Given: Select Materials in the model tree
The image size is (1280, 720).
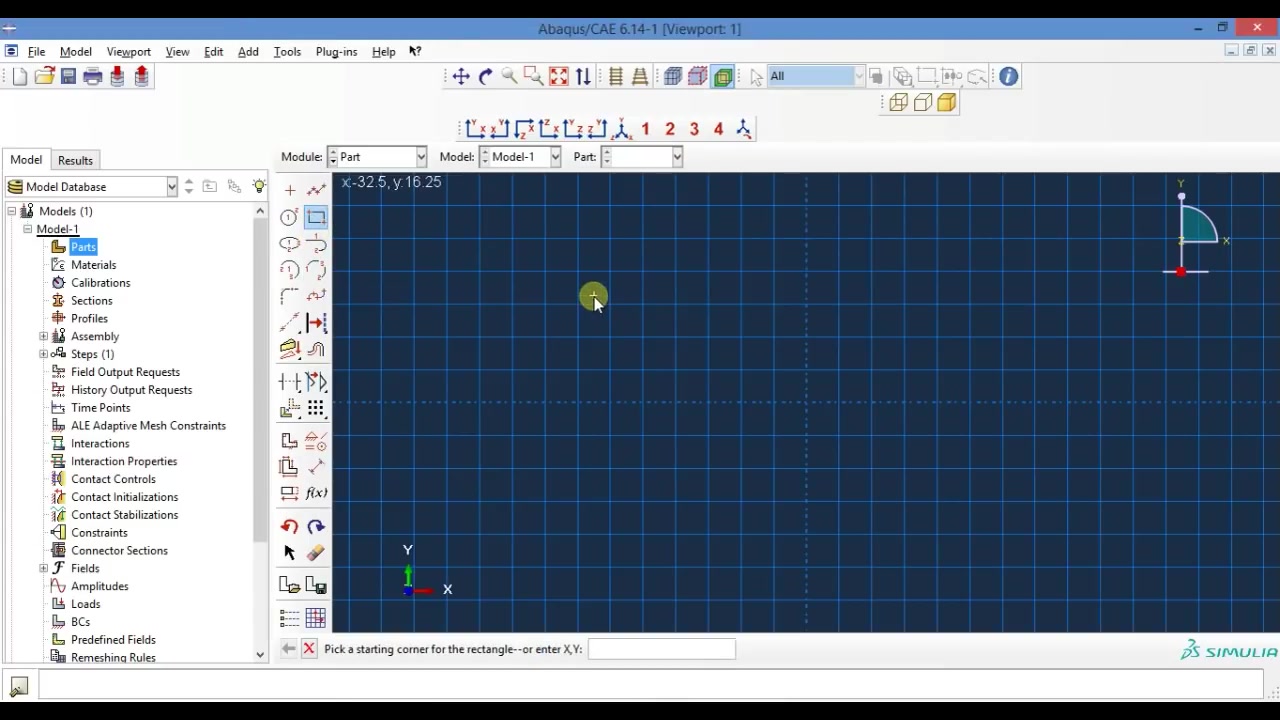Looking at the screenshot, I should 93,265.
